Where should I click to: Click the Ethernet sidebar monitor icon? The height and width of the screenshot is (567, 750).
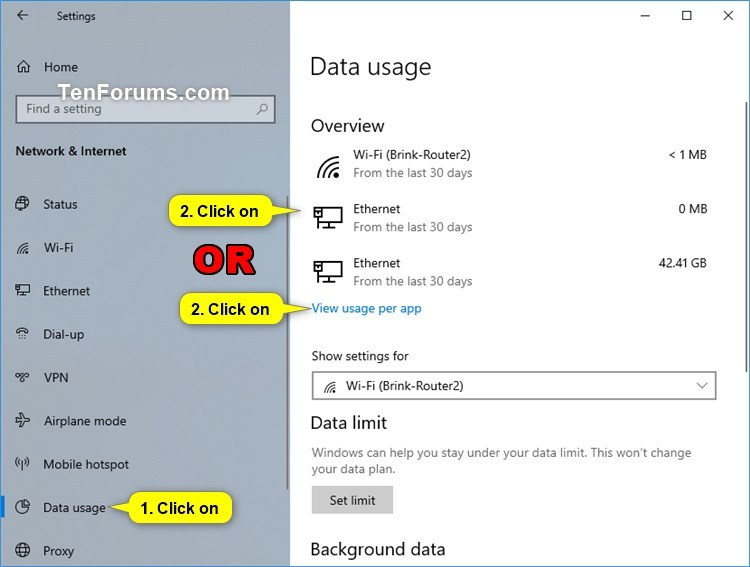point(22,290)
